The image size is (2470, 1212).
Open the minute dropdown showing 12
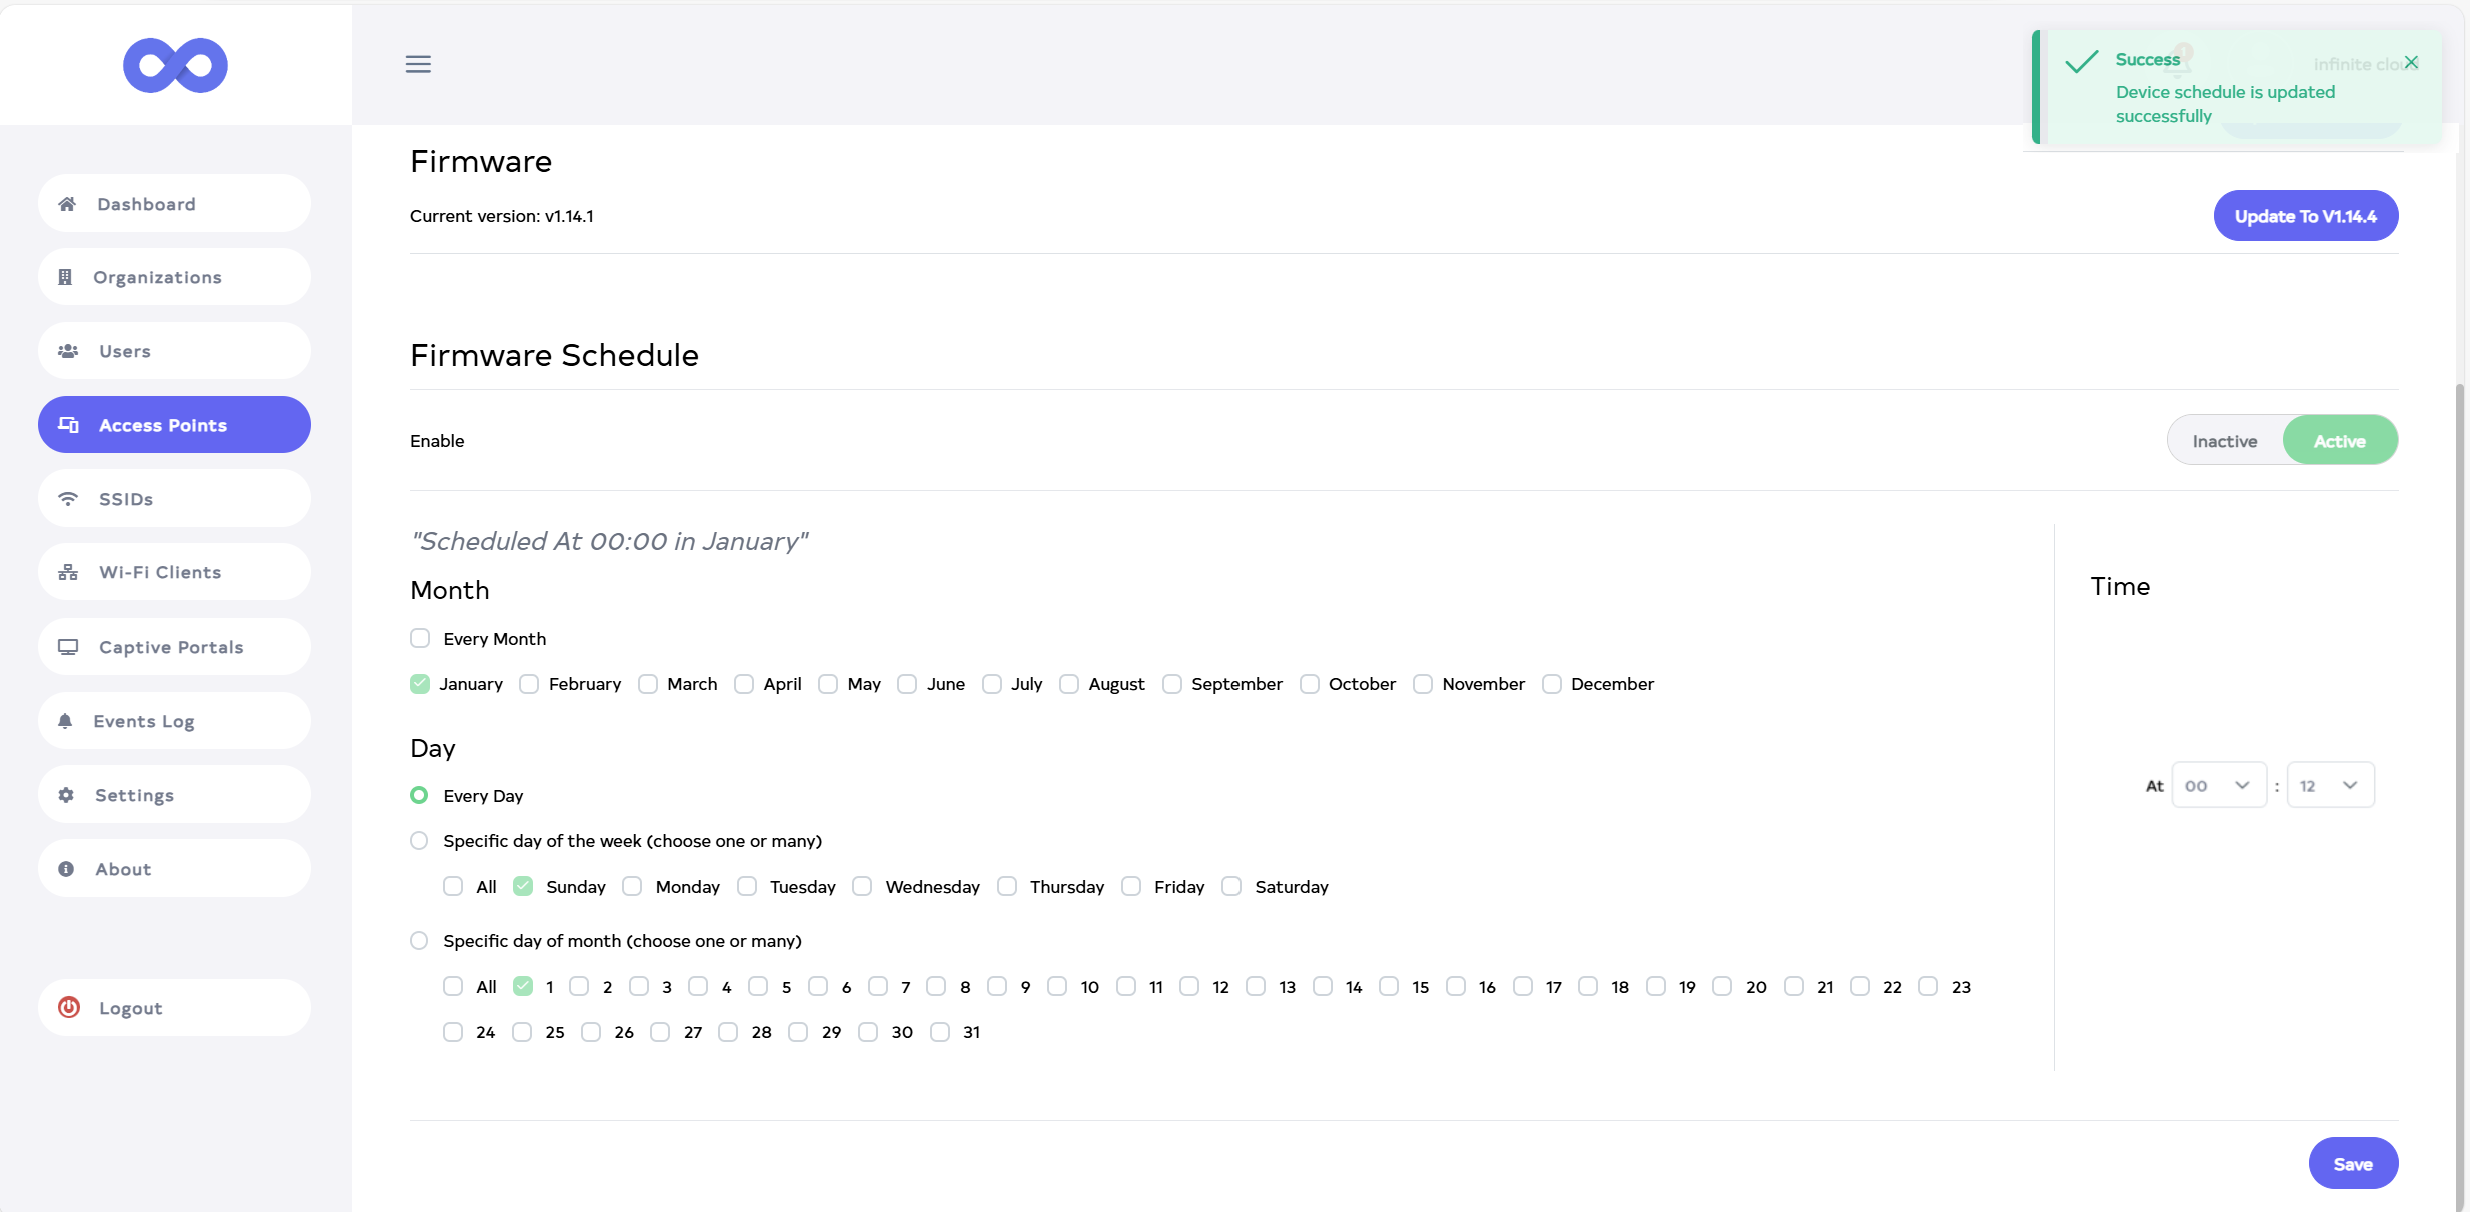[x=2330, y=786]
